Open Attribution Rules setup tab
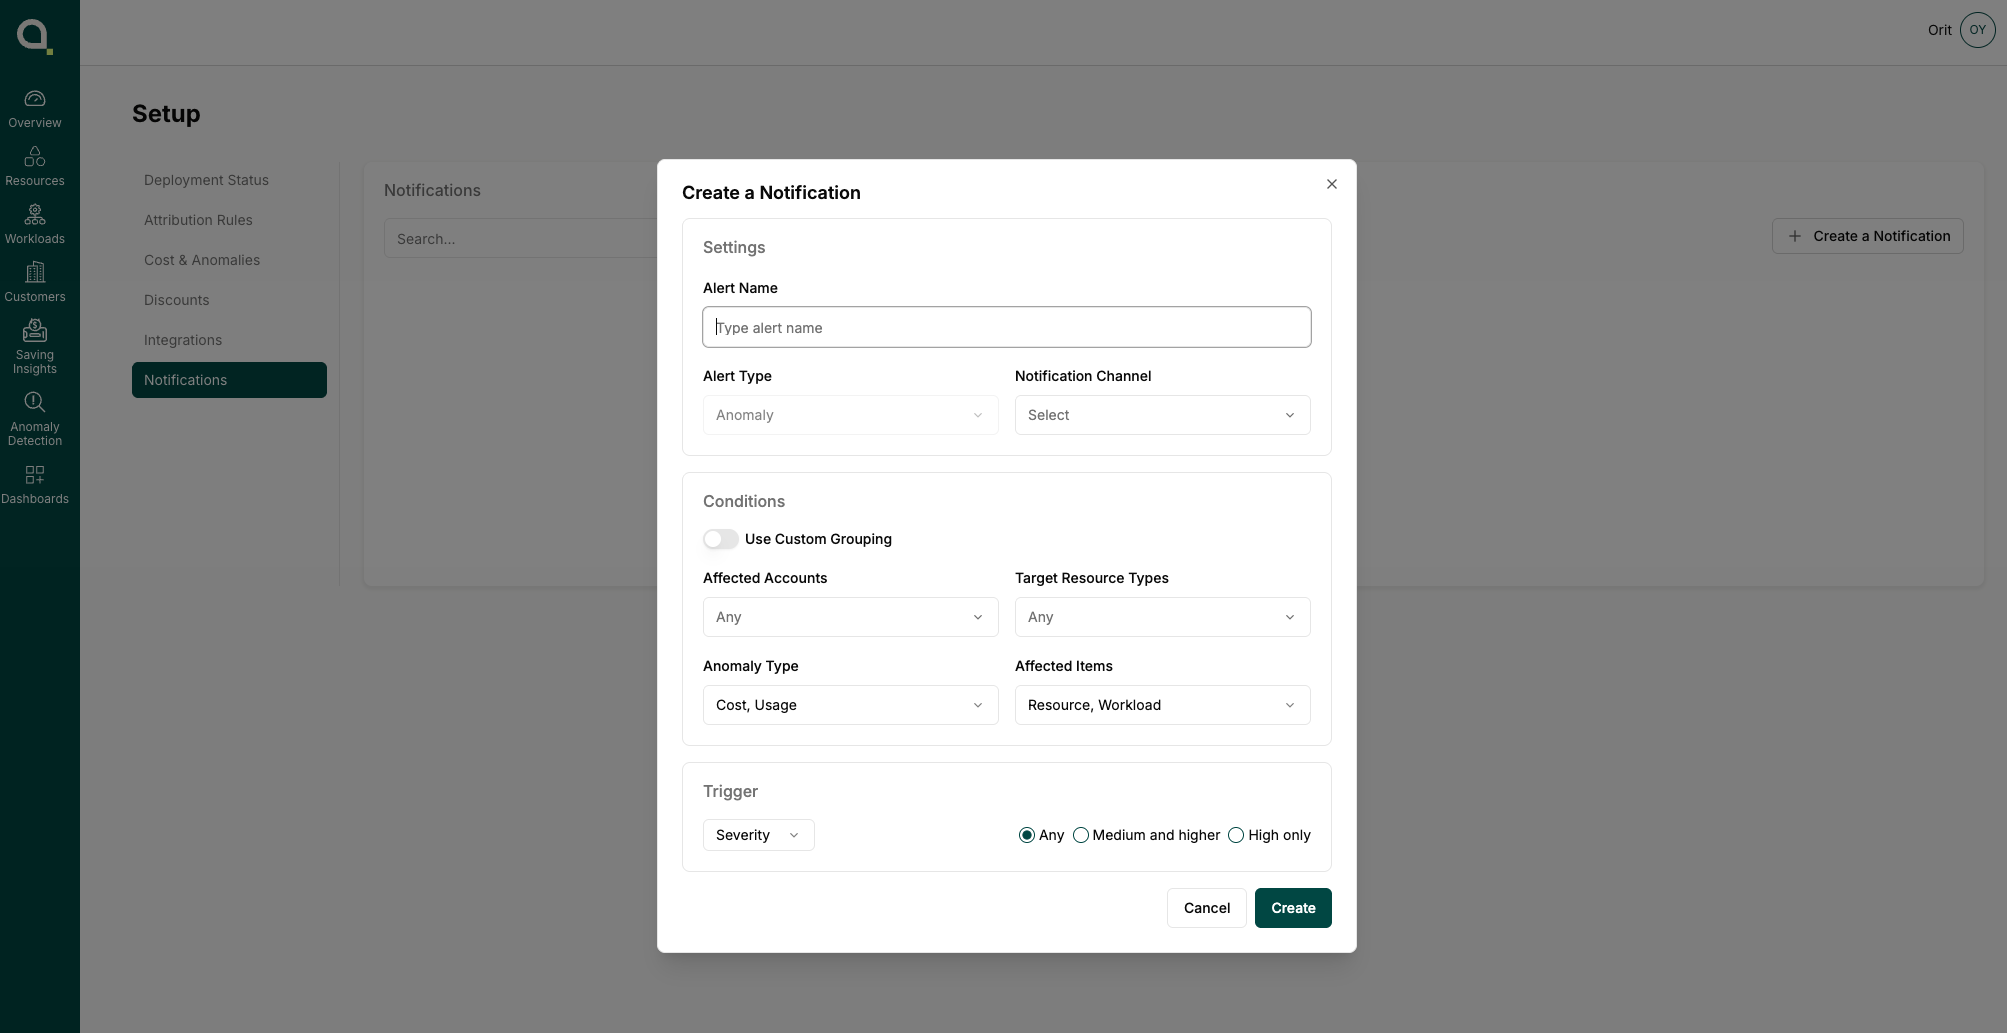The height and width of the screenshot is (1033, 2007). (x=229, y=220)
